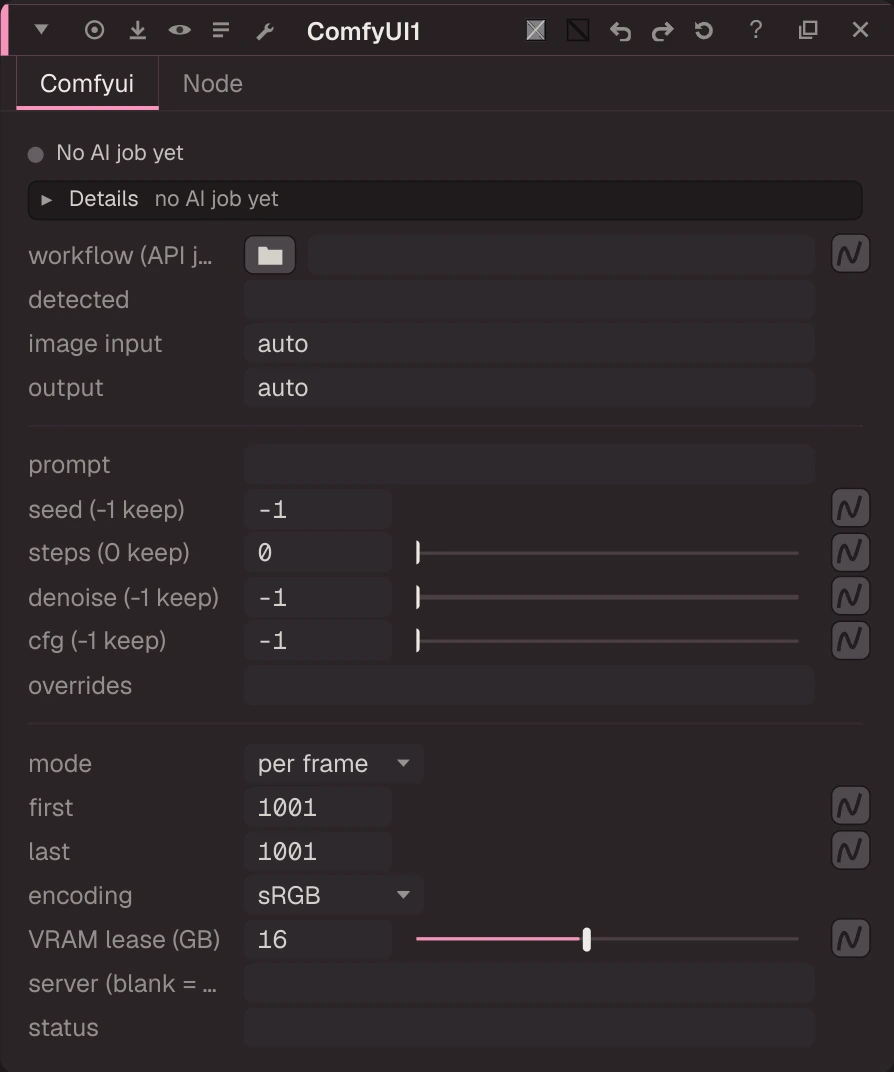Viewport: 894px width, 1072px height.
Task: Toggle the eye visibility icon in header
Action: (180, 30)
